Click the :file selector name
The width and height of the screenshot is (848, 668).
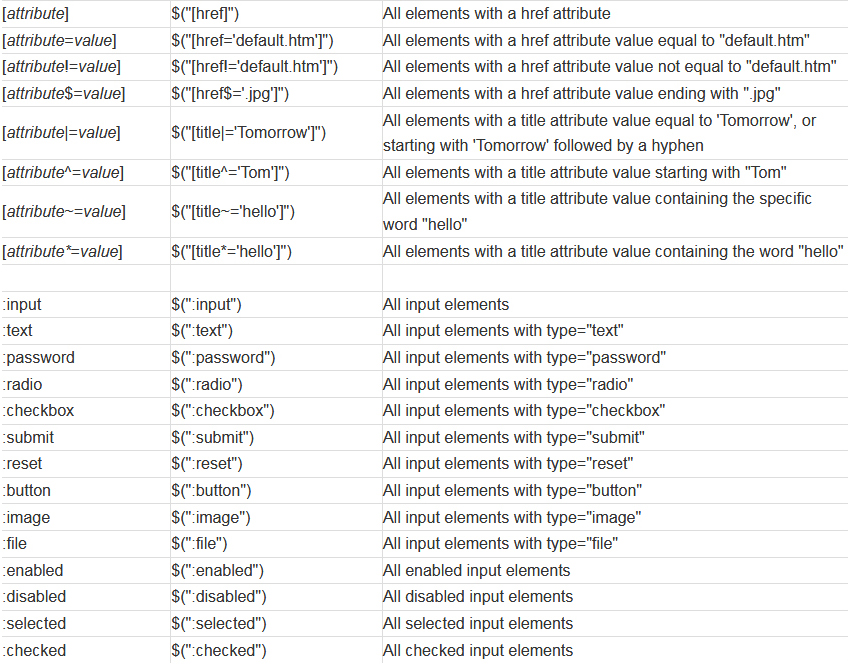click(15, 544)
